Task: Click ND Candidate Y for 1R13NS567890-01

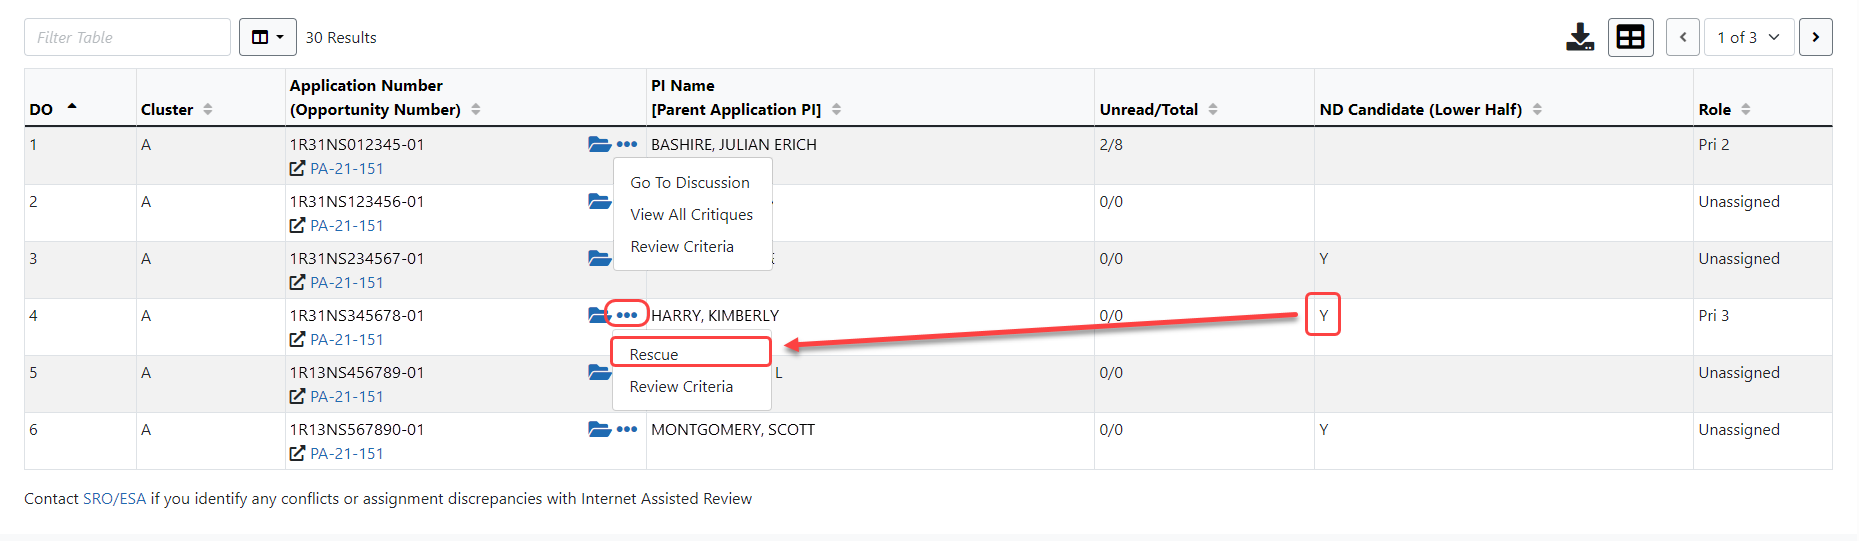Action: 1324,429
